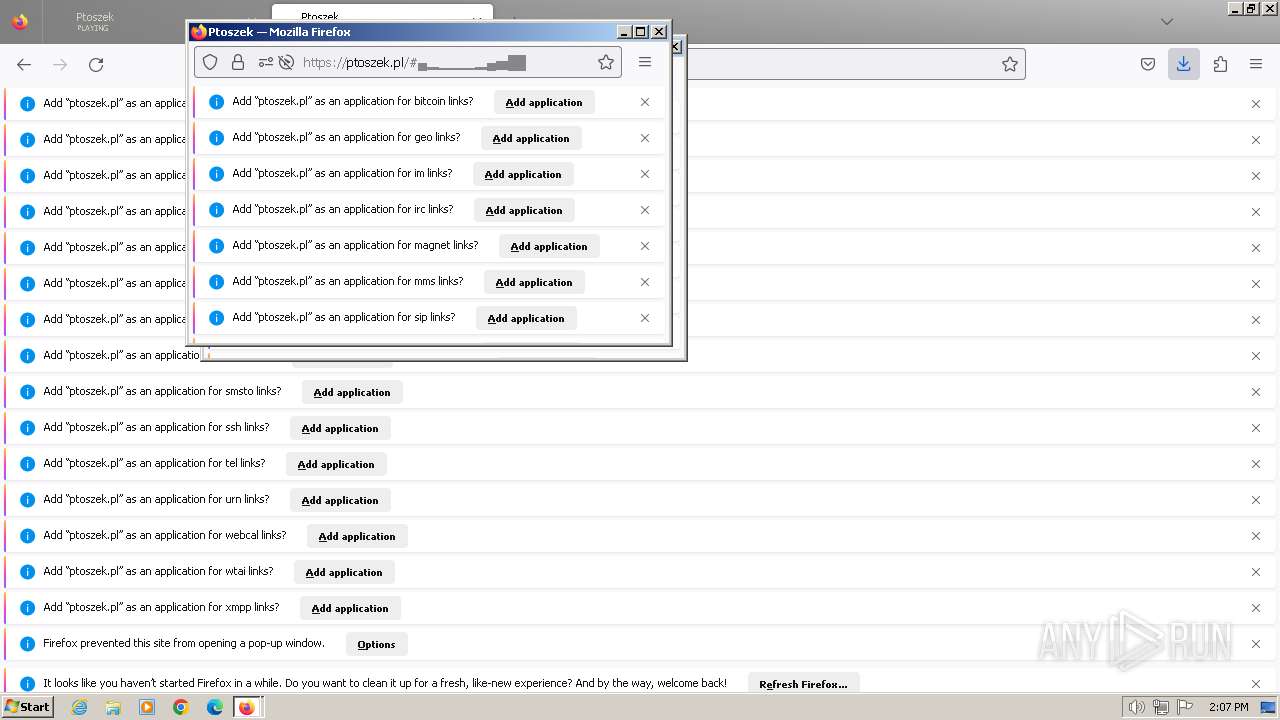Reload page in main Firefox window

pos(96,64)
